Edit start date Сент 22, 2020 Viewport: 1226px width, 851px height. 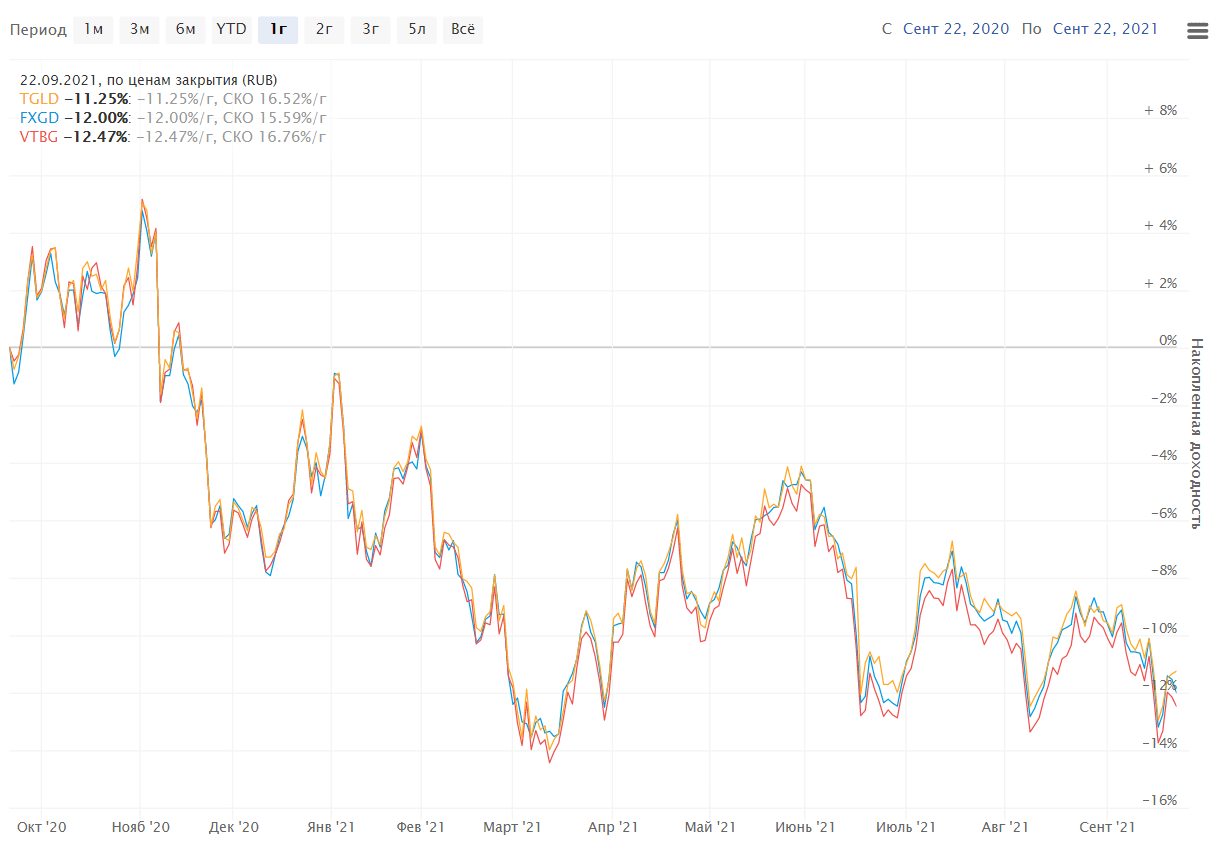(x=957, y=29)
